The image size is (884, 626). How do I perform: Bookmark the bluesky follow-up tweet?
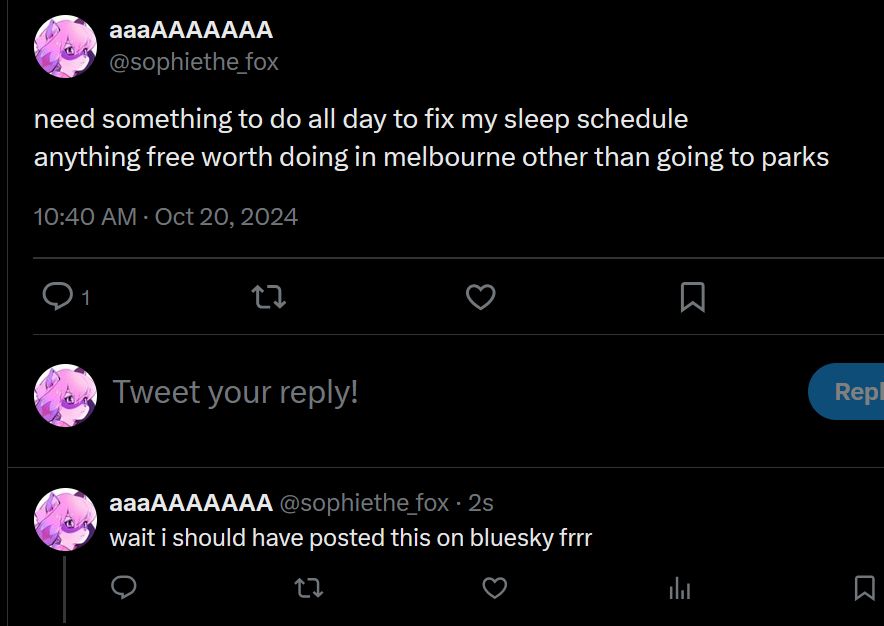pos(865,588)
